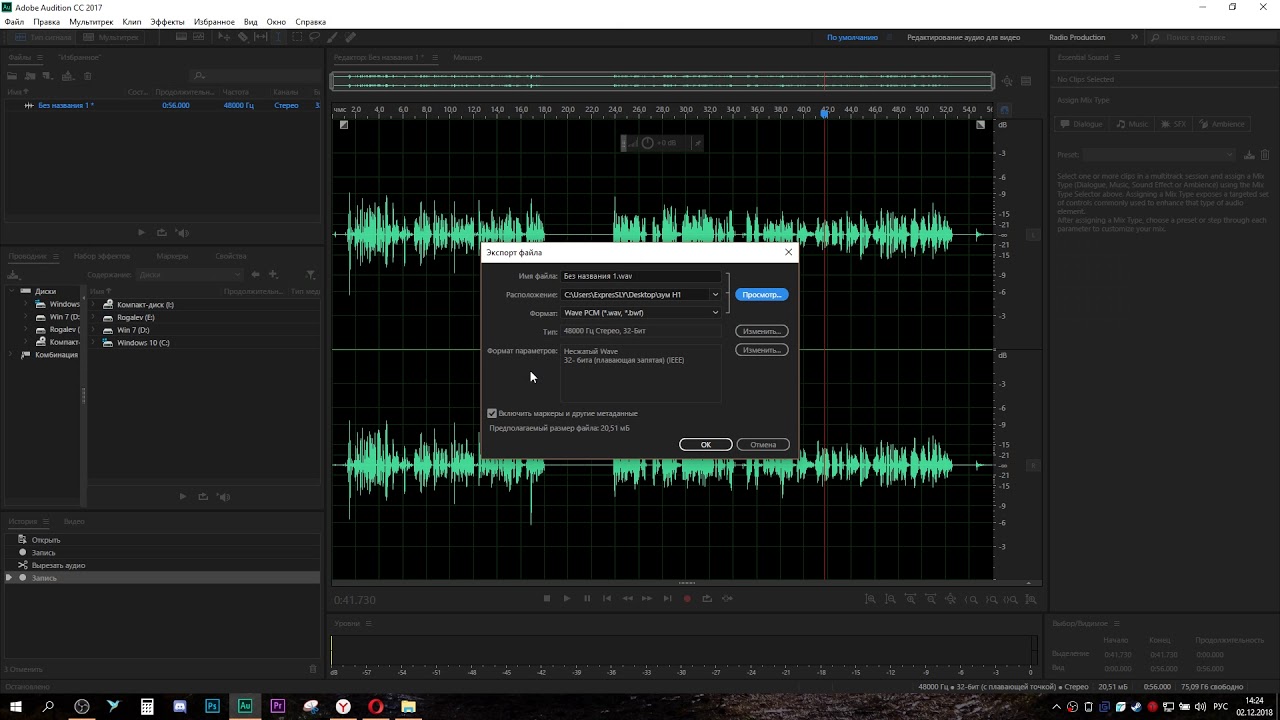Click the Просмотр browse button
Image resolution: width=1280 pixels, height=720 pixels.
762,294
